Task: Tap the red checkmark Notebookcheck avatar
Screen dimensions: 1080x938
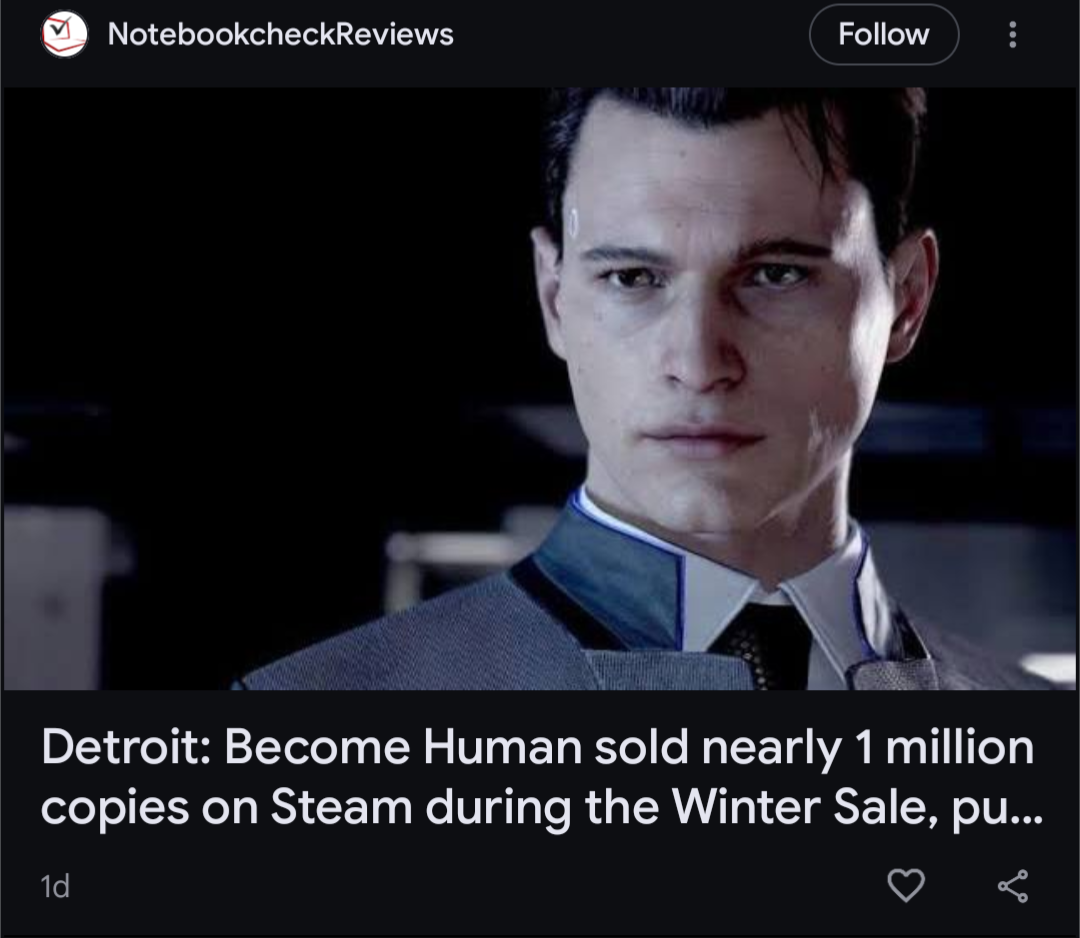Action: (x=64, y=34)
